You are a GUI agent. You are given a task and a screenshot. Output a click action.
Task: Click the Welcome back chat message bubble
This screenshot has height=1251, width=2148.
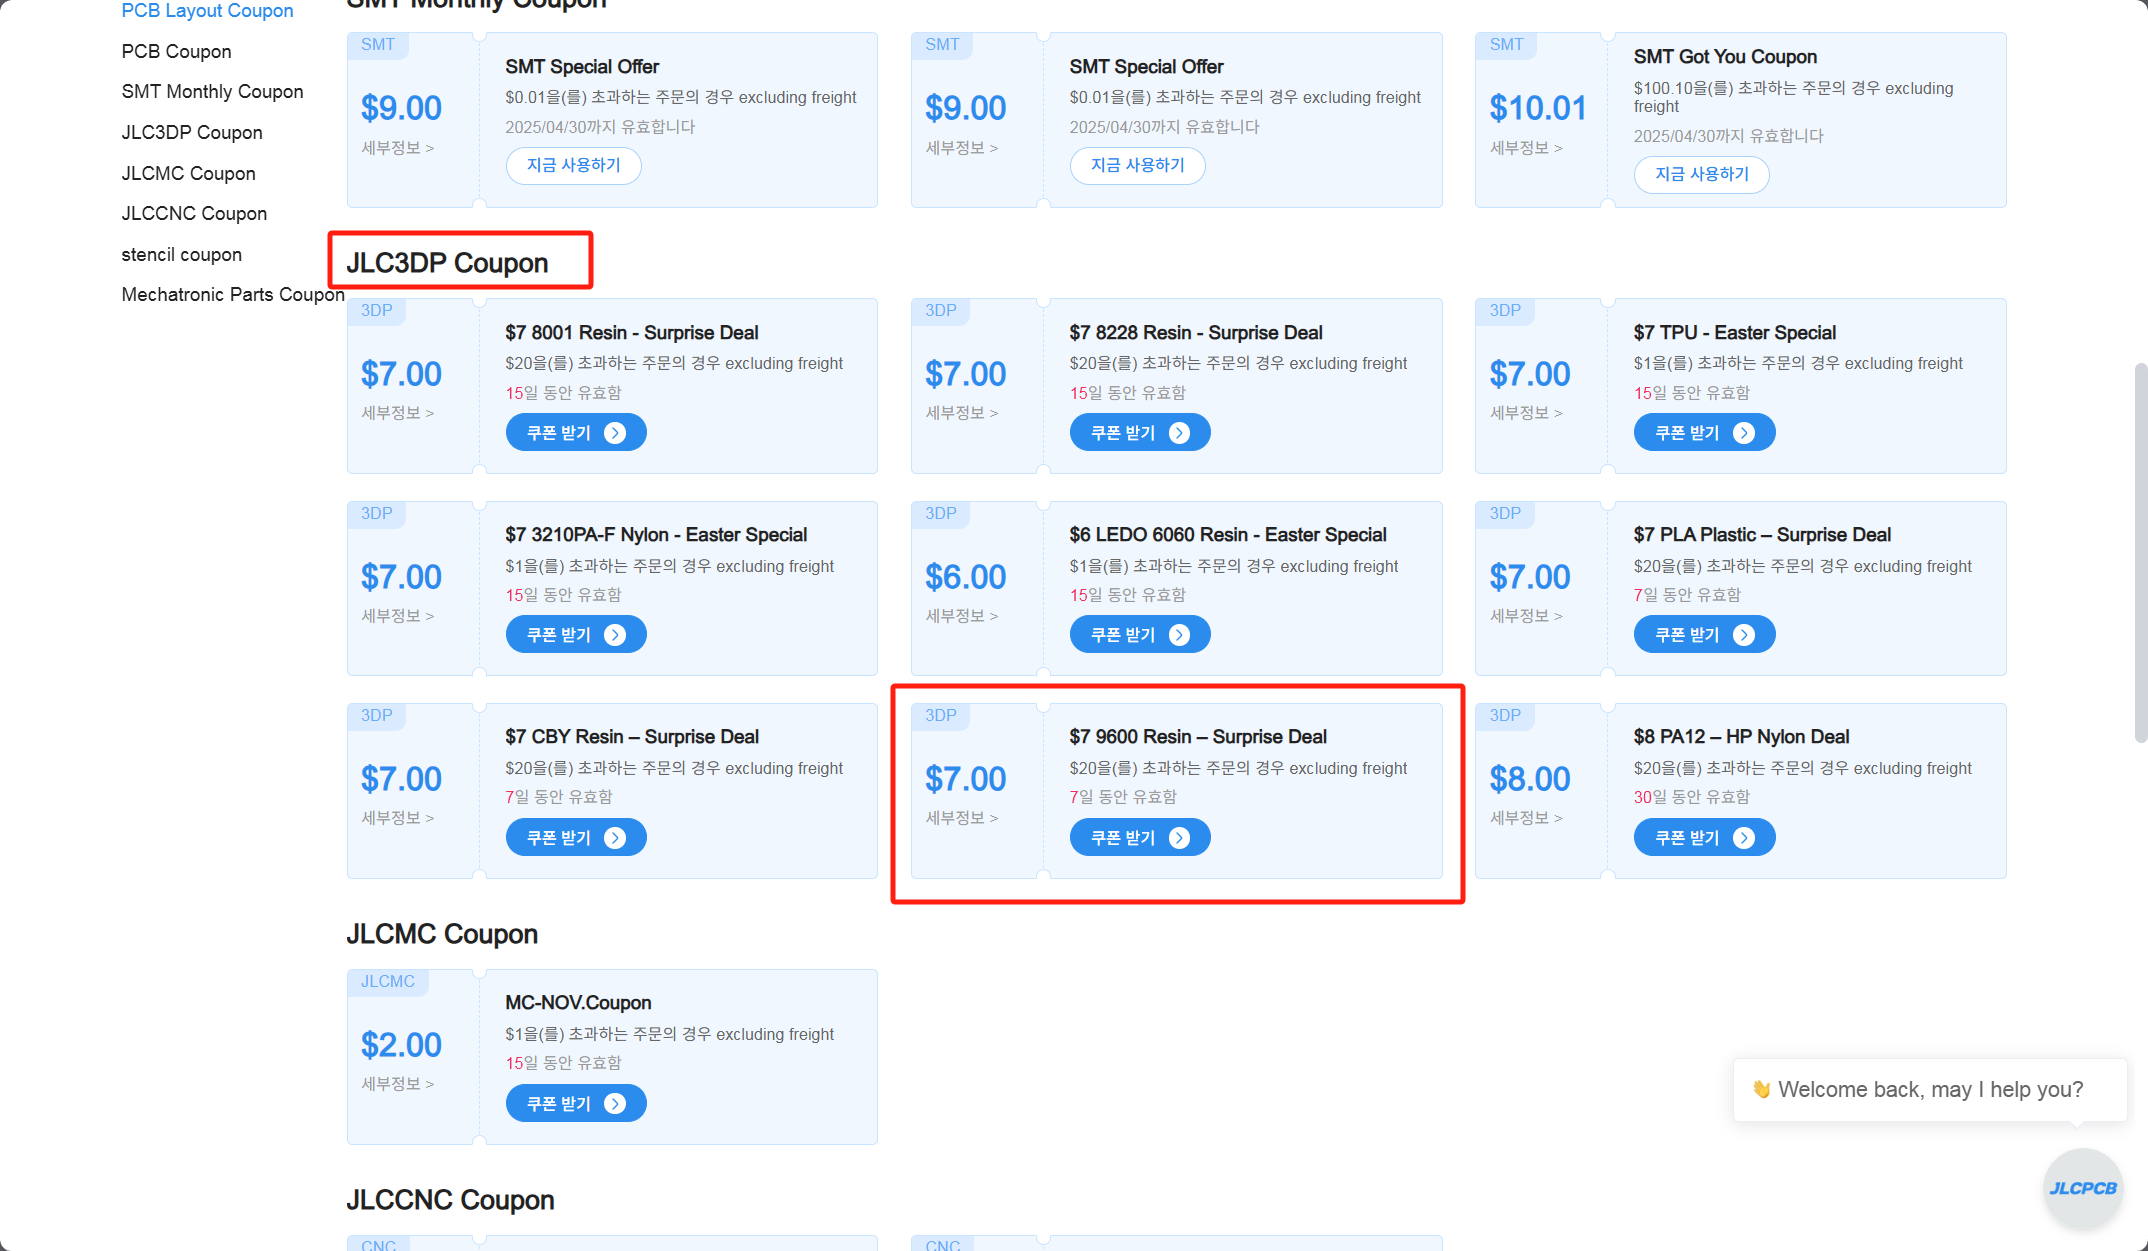pyautogui.click(x=1930, y=1090)
